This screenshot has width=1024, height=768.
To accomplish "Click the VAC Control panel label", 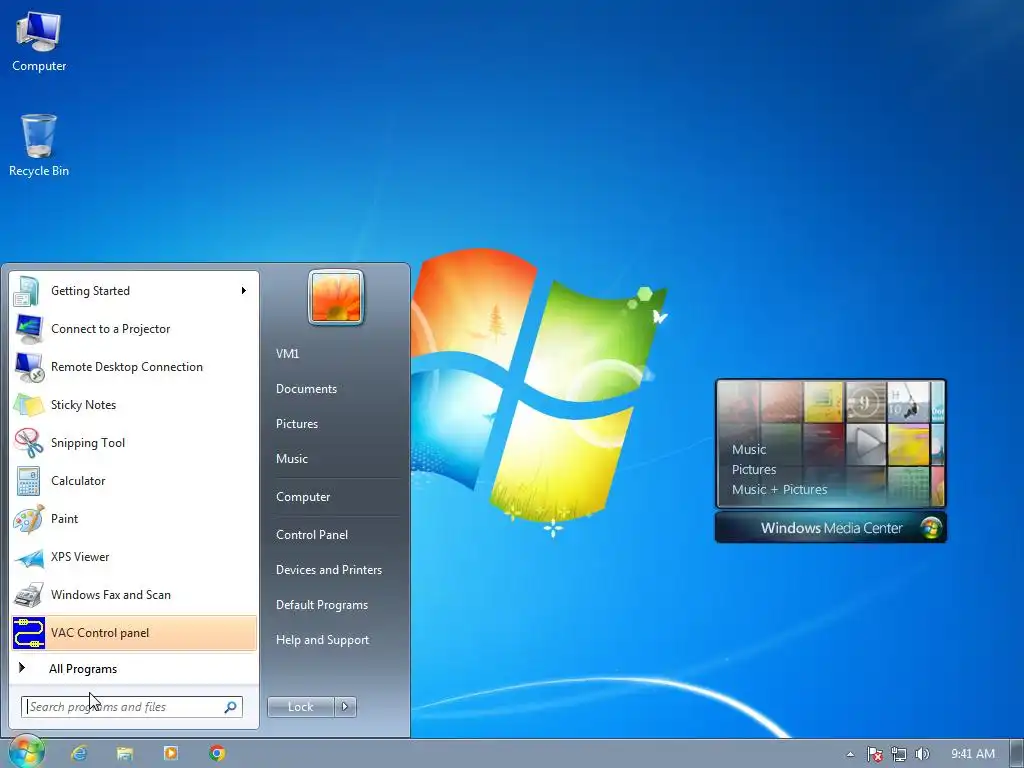I will [x=100, y=633].
